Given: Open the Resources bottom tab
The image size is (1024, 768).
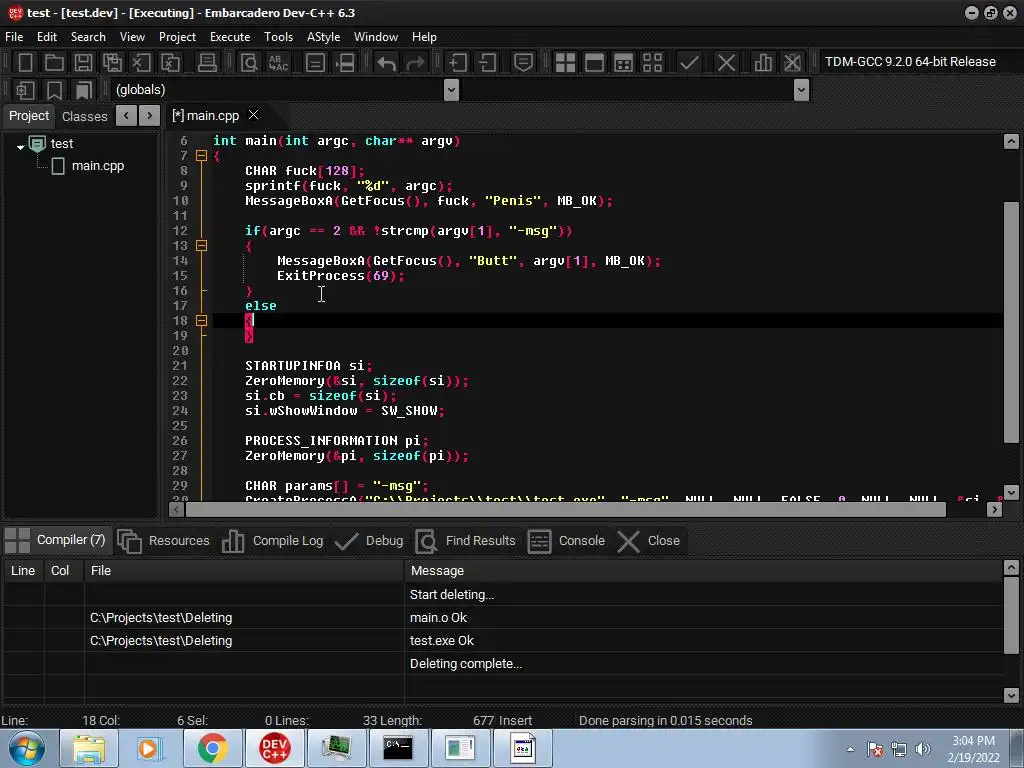Looking at the screenshot, I should (x=164, y=541).
